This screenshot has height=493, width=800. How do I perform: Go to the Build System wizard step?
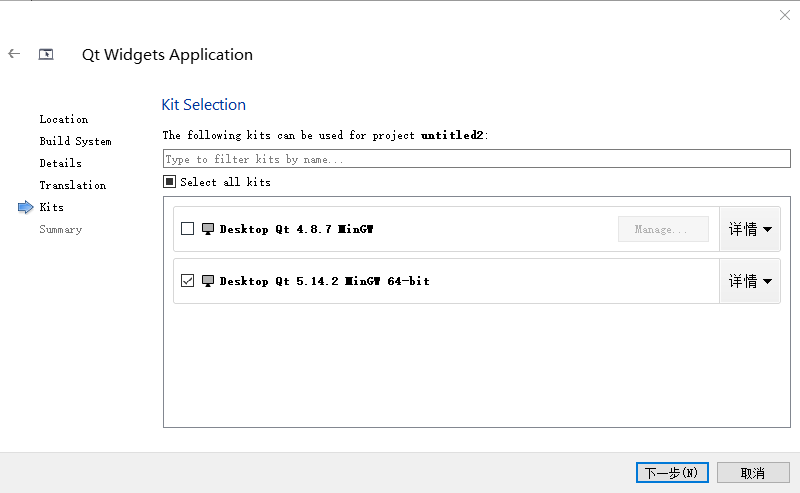[75, 141]
